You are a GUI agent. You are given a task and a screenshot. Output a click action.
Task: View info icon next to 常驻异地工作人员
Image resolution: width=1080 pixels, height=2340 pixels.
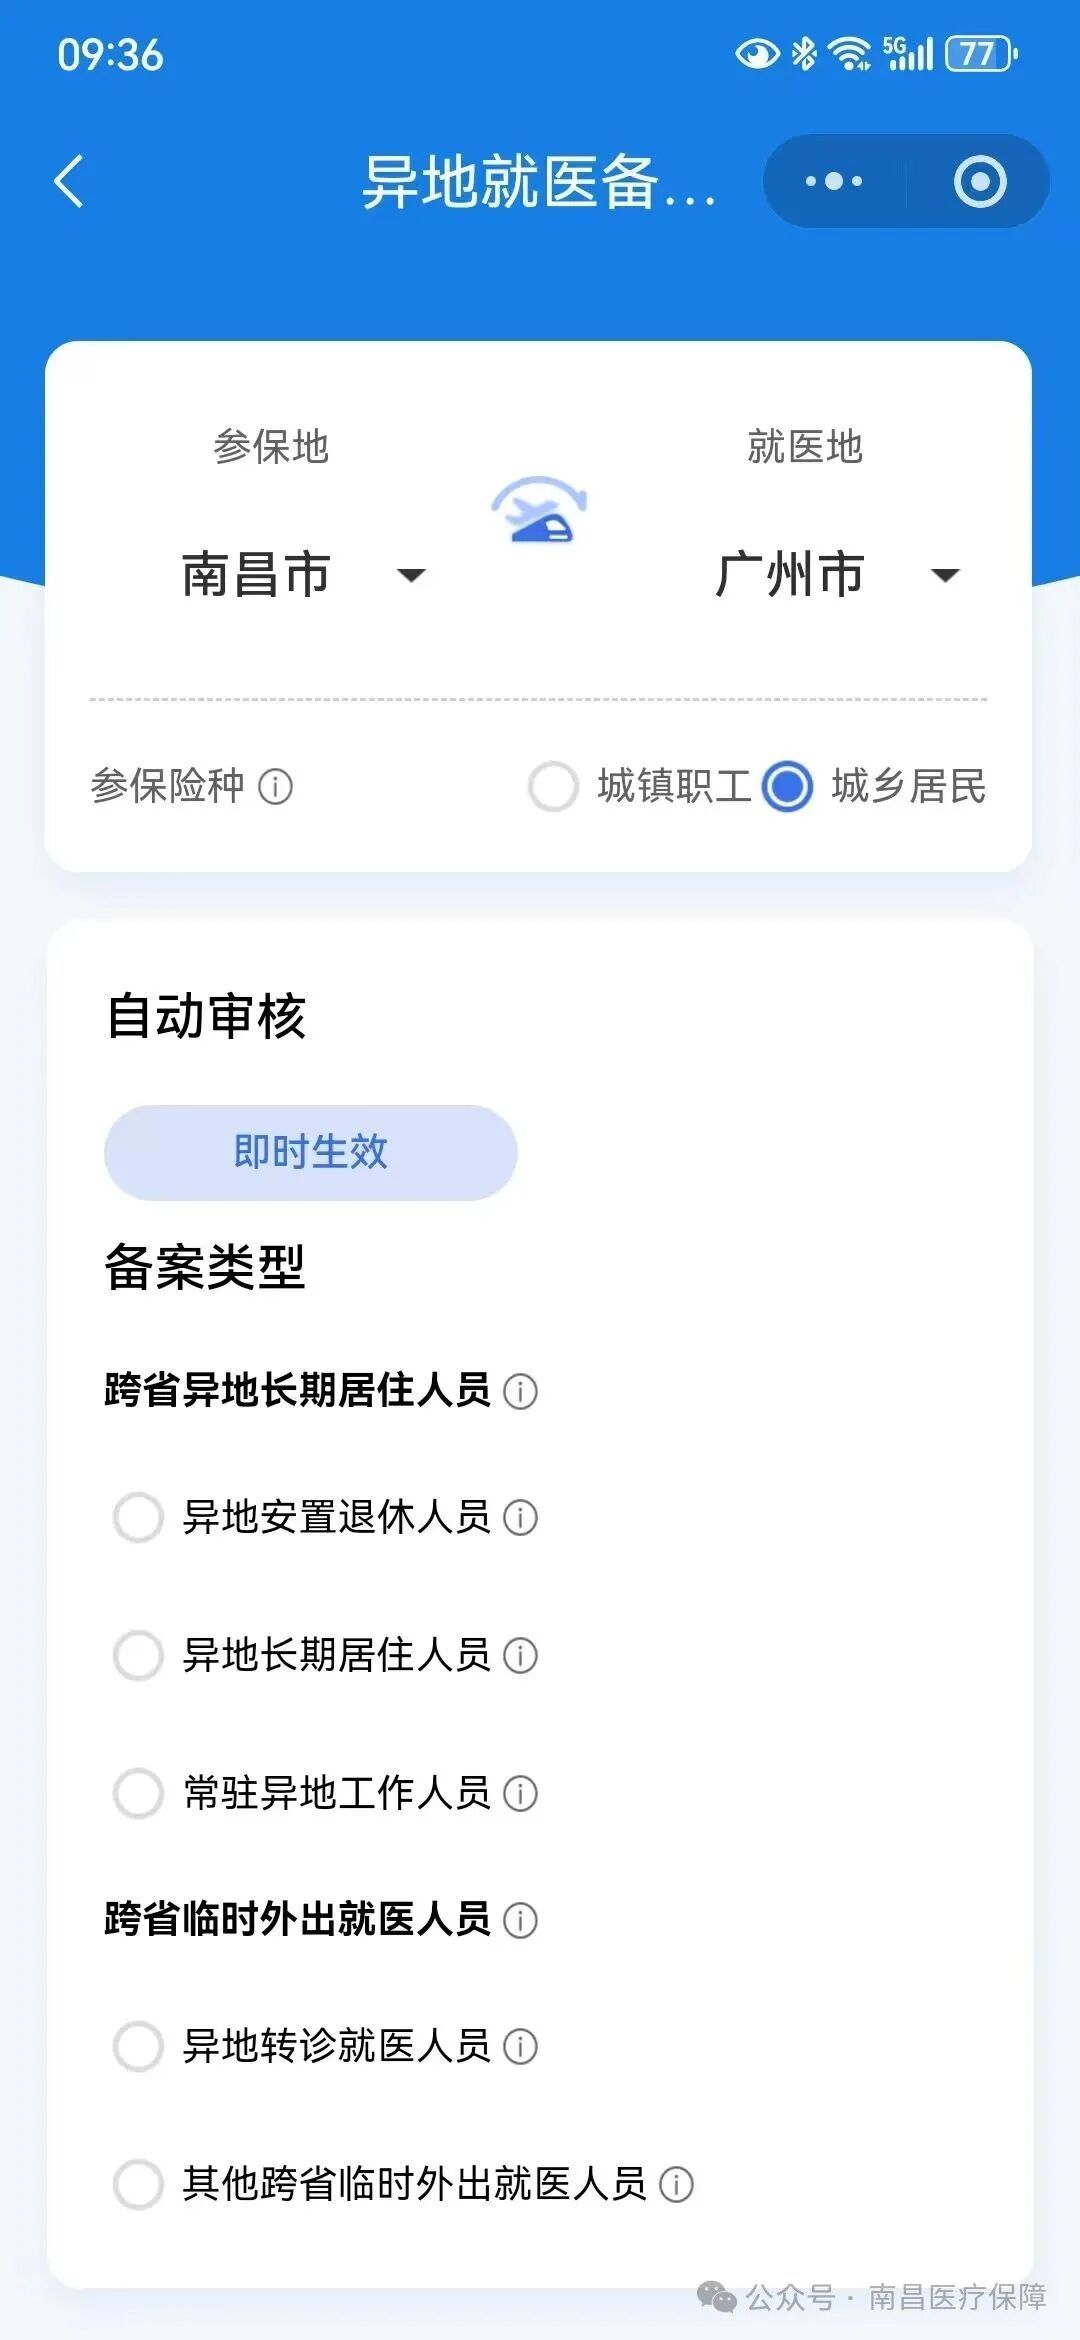coord(520,1793)
